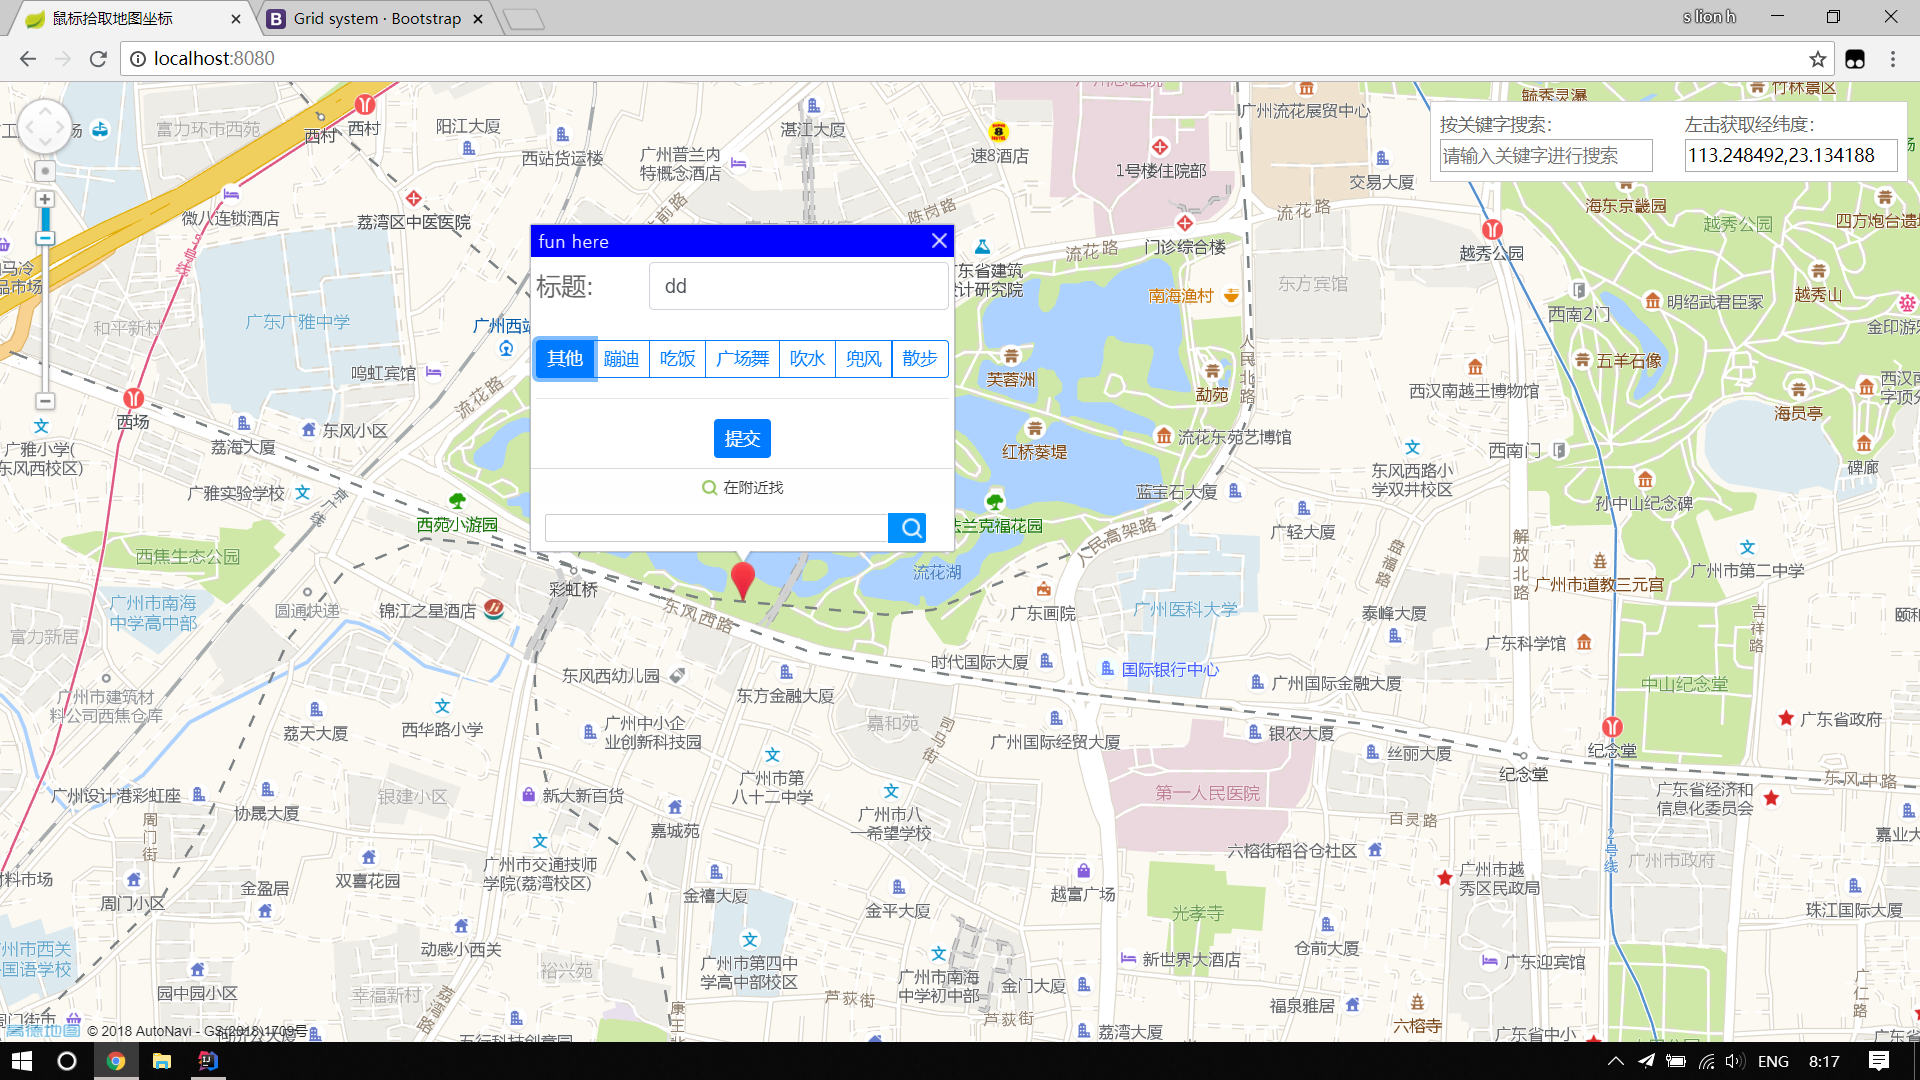Switch to Grid system Bootstrap tab
Viewport: 1920px width, 1080px height.
376,19
